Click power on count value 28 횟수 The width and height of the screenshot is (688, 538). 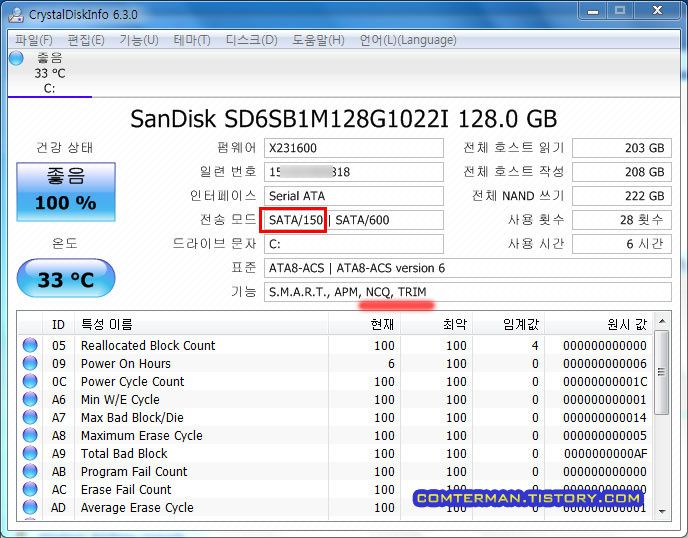point(622,220)
